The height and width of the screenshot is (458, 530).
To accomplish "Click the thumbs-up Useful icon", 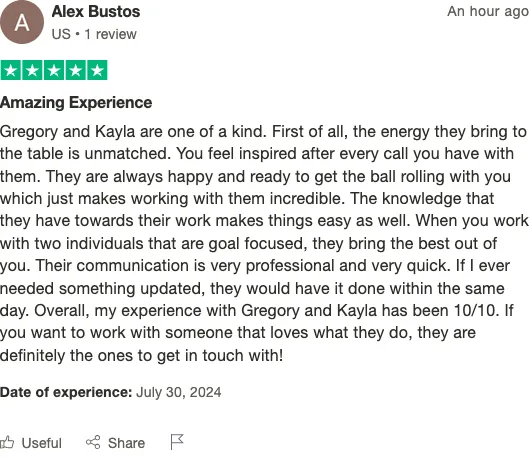I will (x=7, y=442).
